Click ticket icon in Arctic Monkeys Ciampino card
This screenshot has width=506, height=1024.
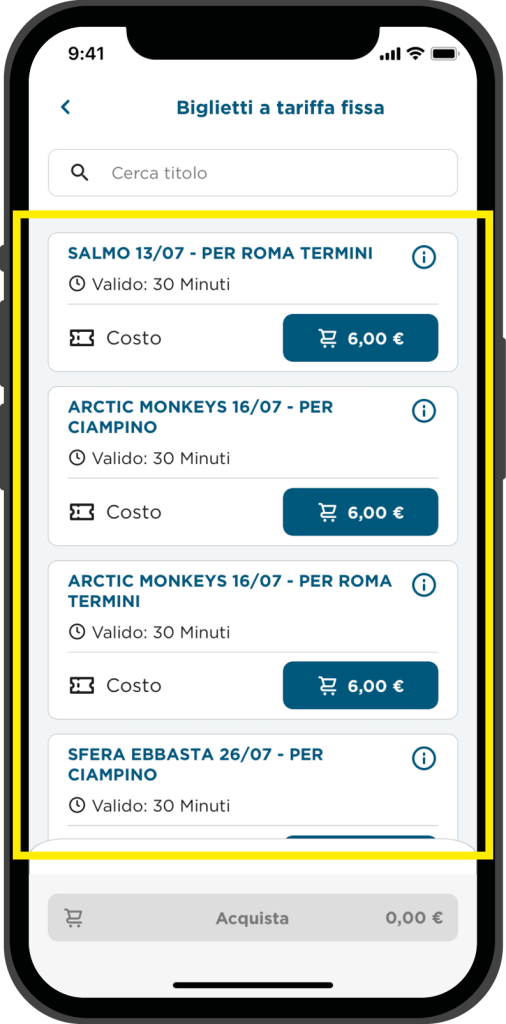pyautogui.click(x=82, y=512)
